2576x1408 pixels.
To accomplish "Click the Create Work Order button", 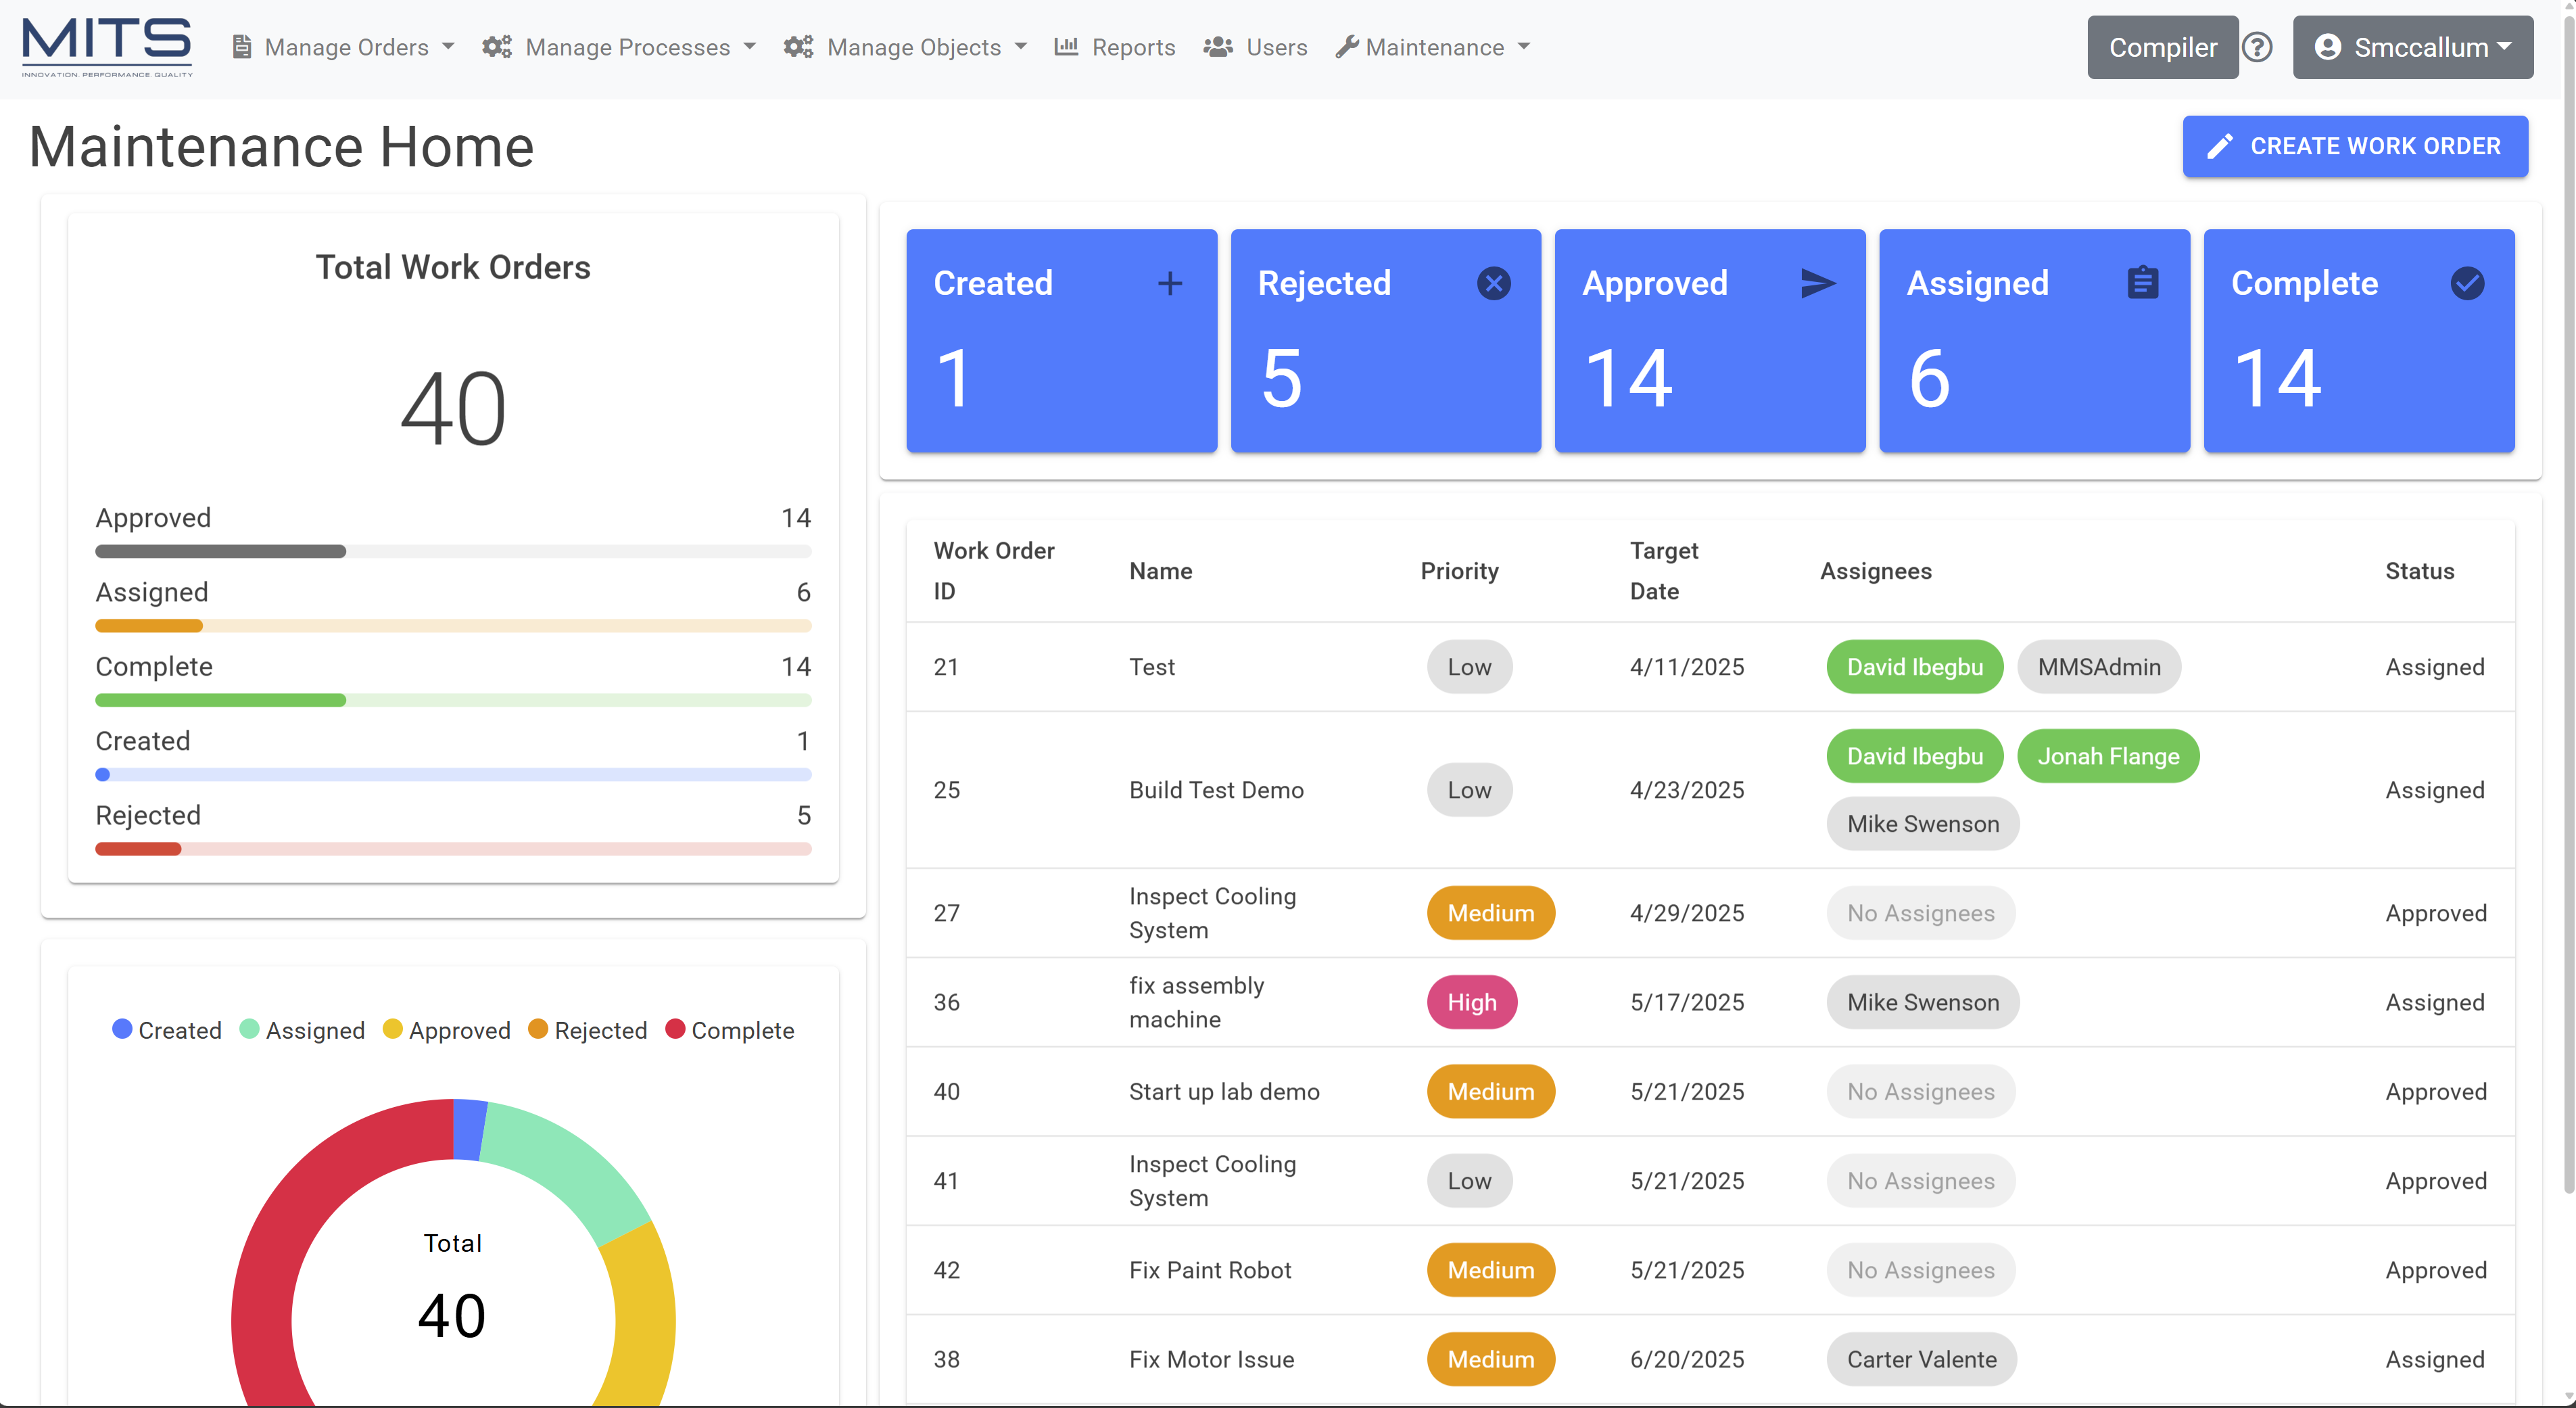I will click(x=2355, y=147).
